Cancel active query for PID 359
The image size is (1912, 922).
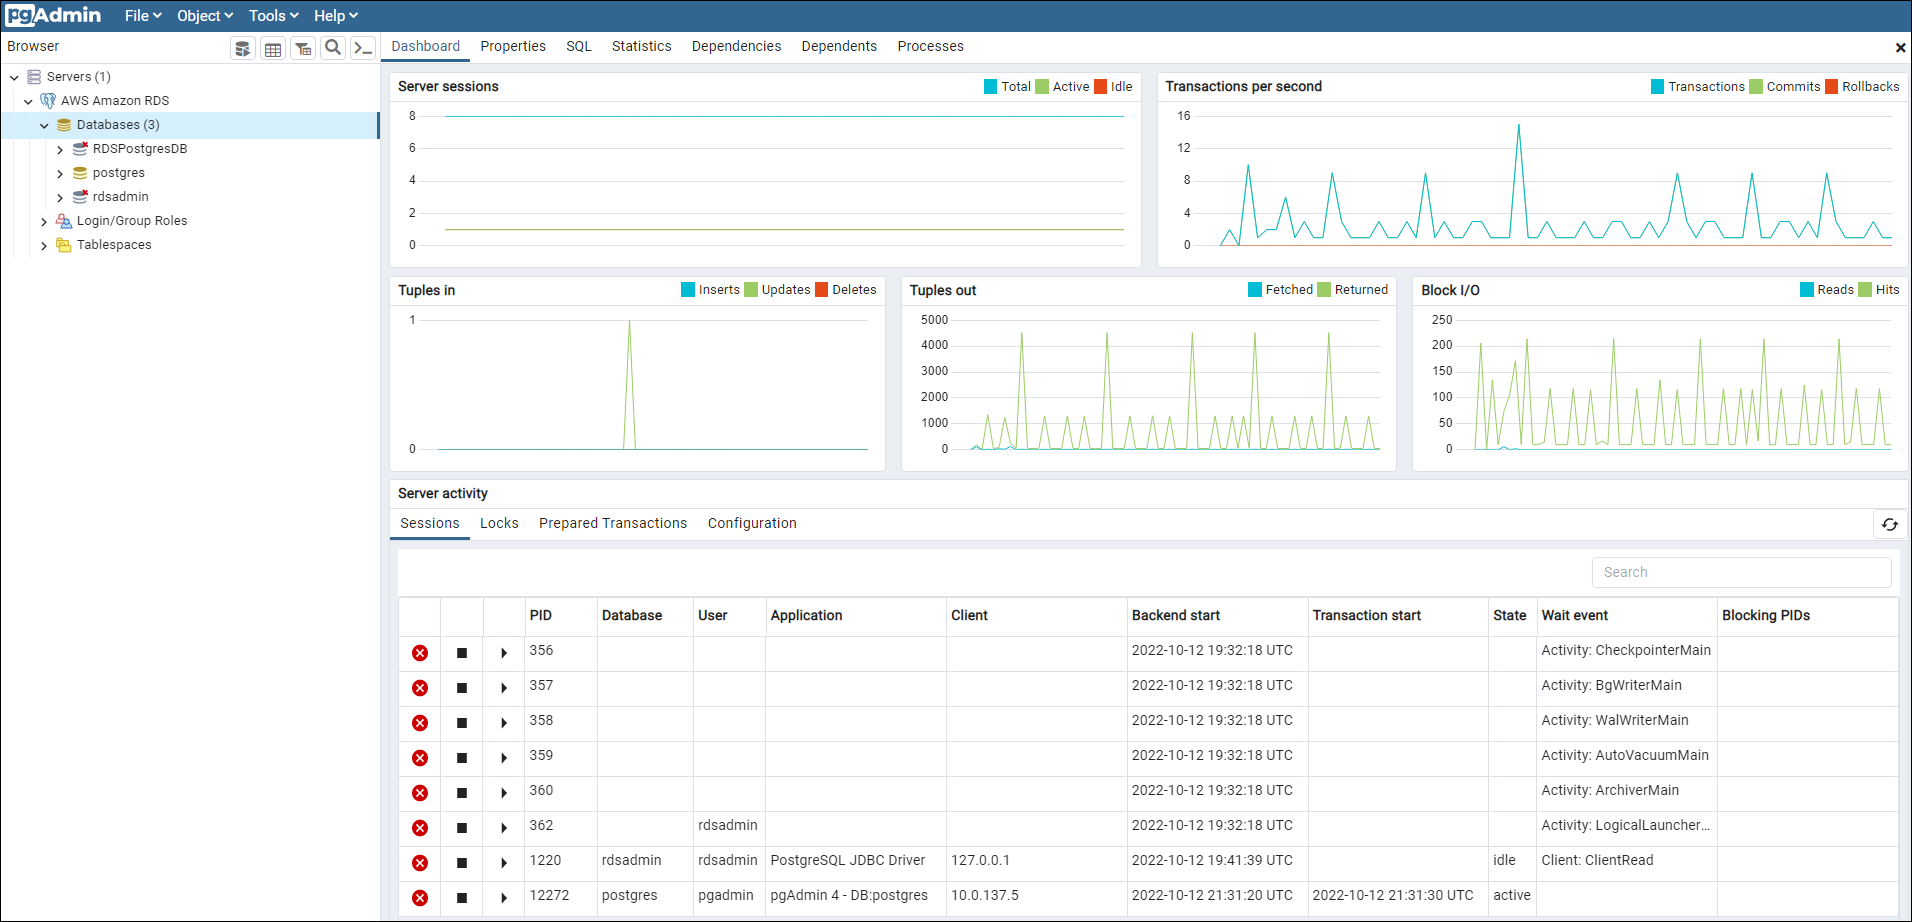(462, 758)
